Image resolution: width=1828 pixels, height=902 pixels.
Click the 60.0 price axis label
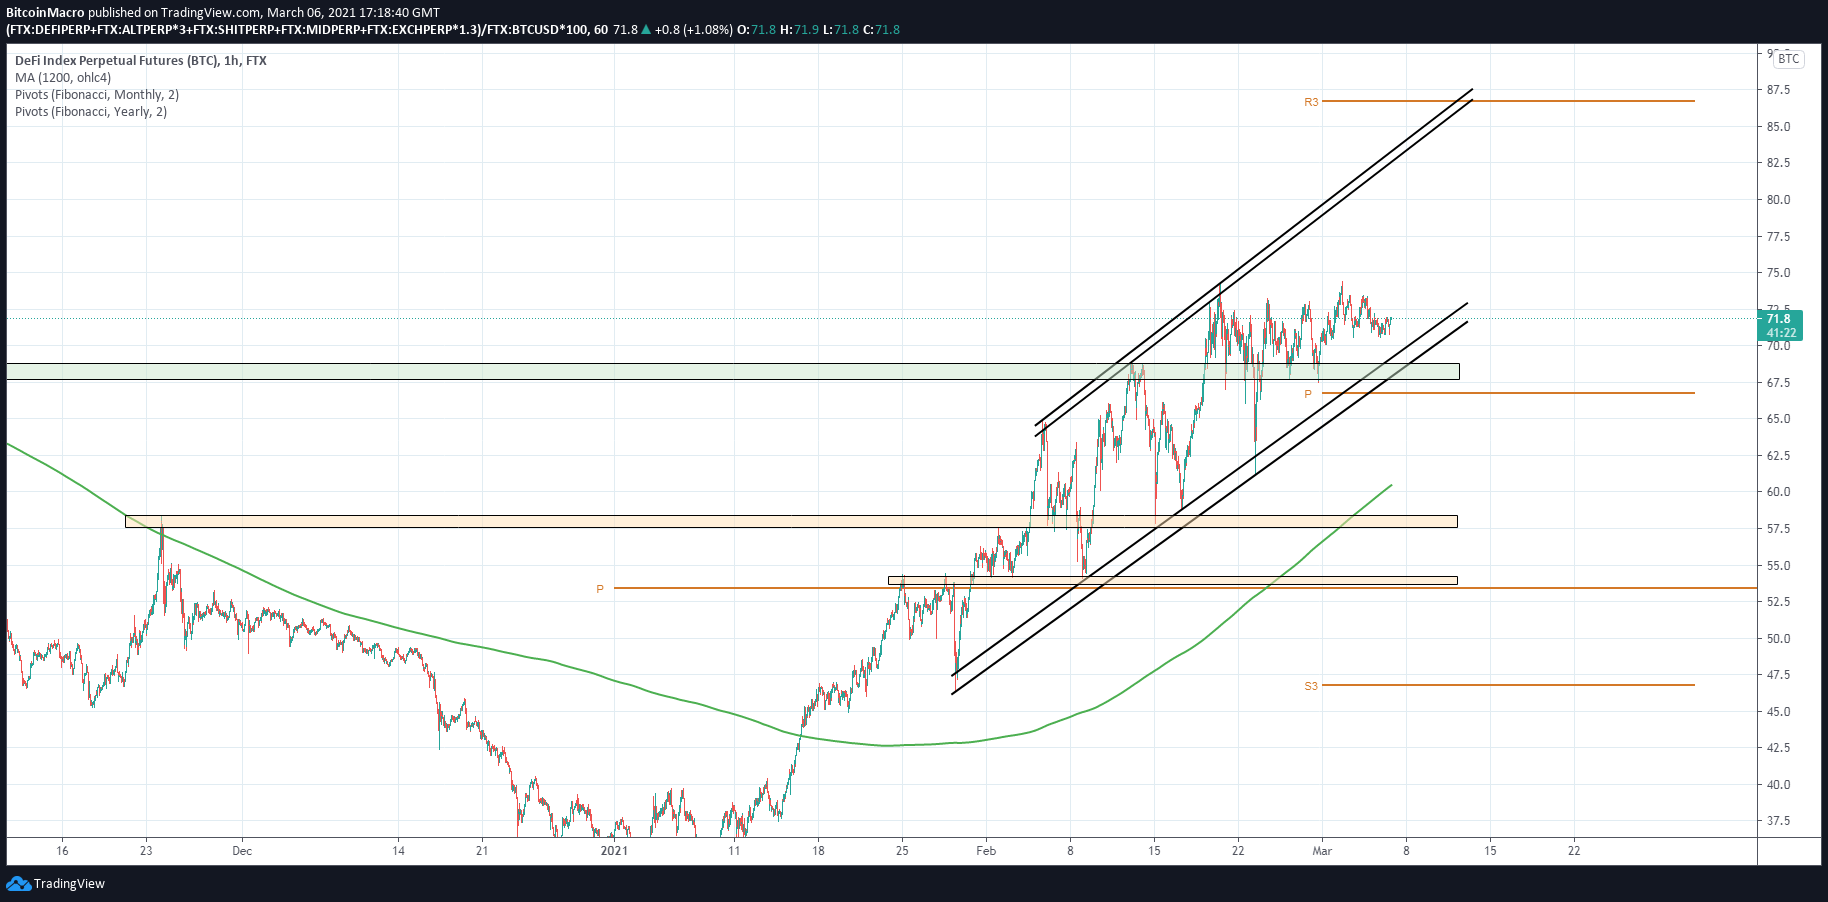click(1778, 492)
